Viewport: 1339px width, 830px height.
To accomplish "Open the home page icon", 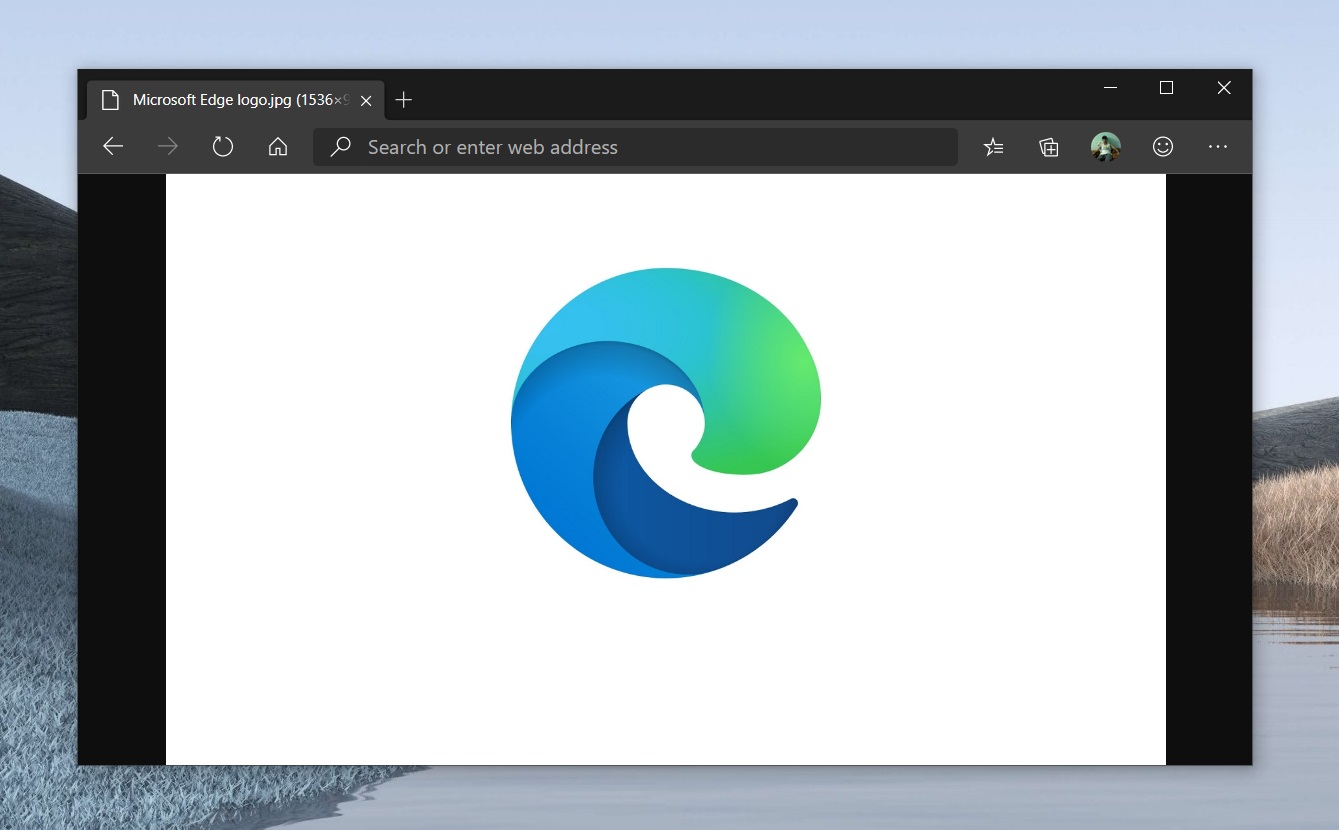I will [x=278, y=147].
